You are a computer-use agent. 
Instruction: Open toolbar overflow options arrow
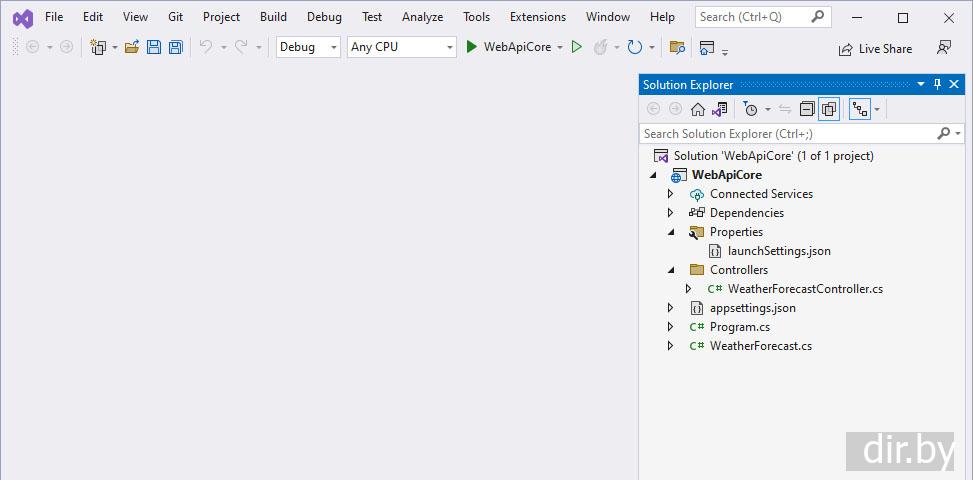(725, 52)
